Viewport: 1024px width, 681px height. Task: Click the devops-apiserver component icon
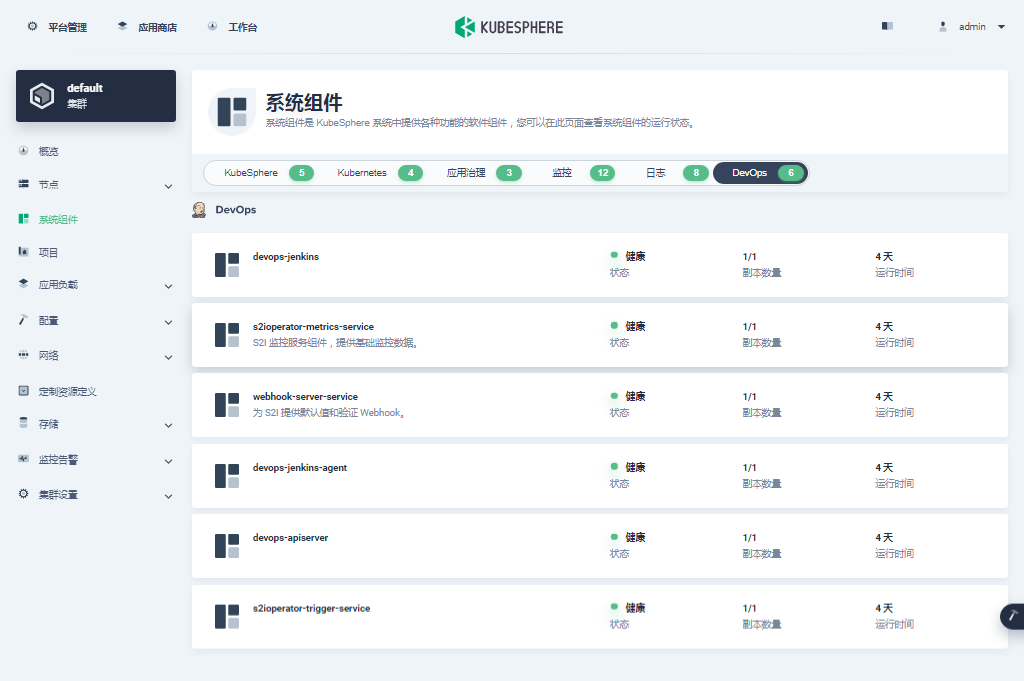[227, 546]
